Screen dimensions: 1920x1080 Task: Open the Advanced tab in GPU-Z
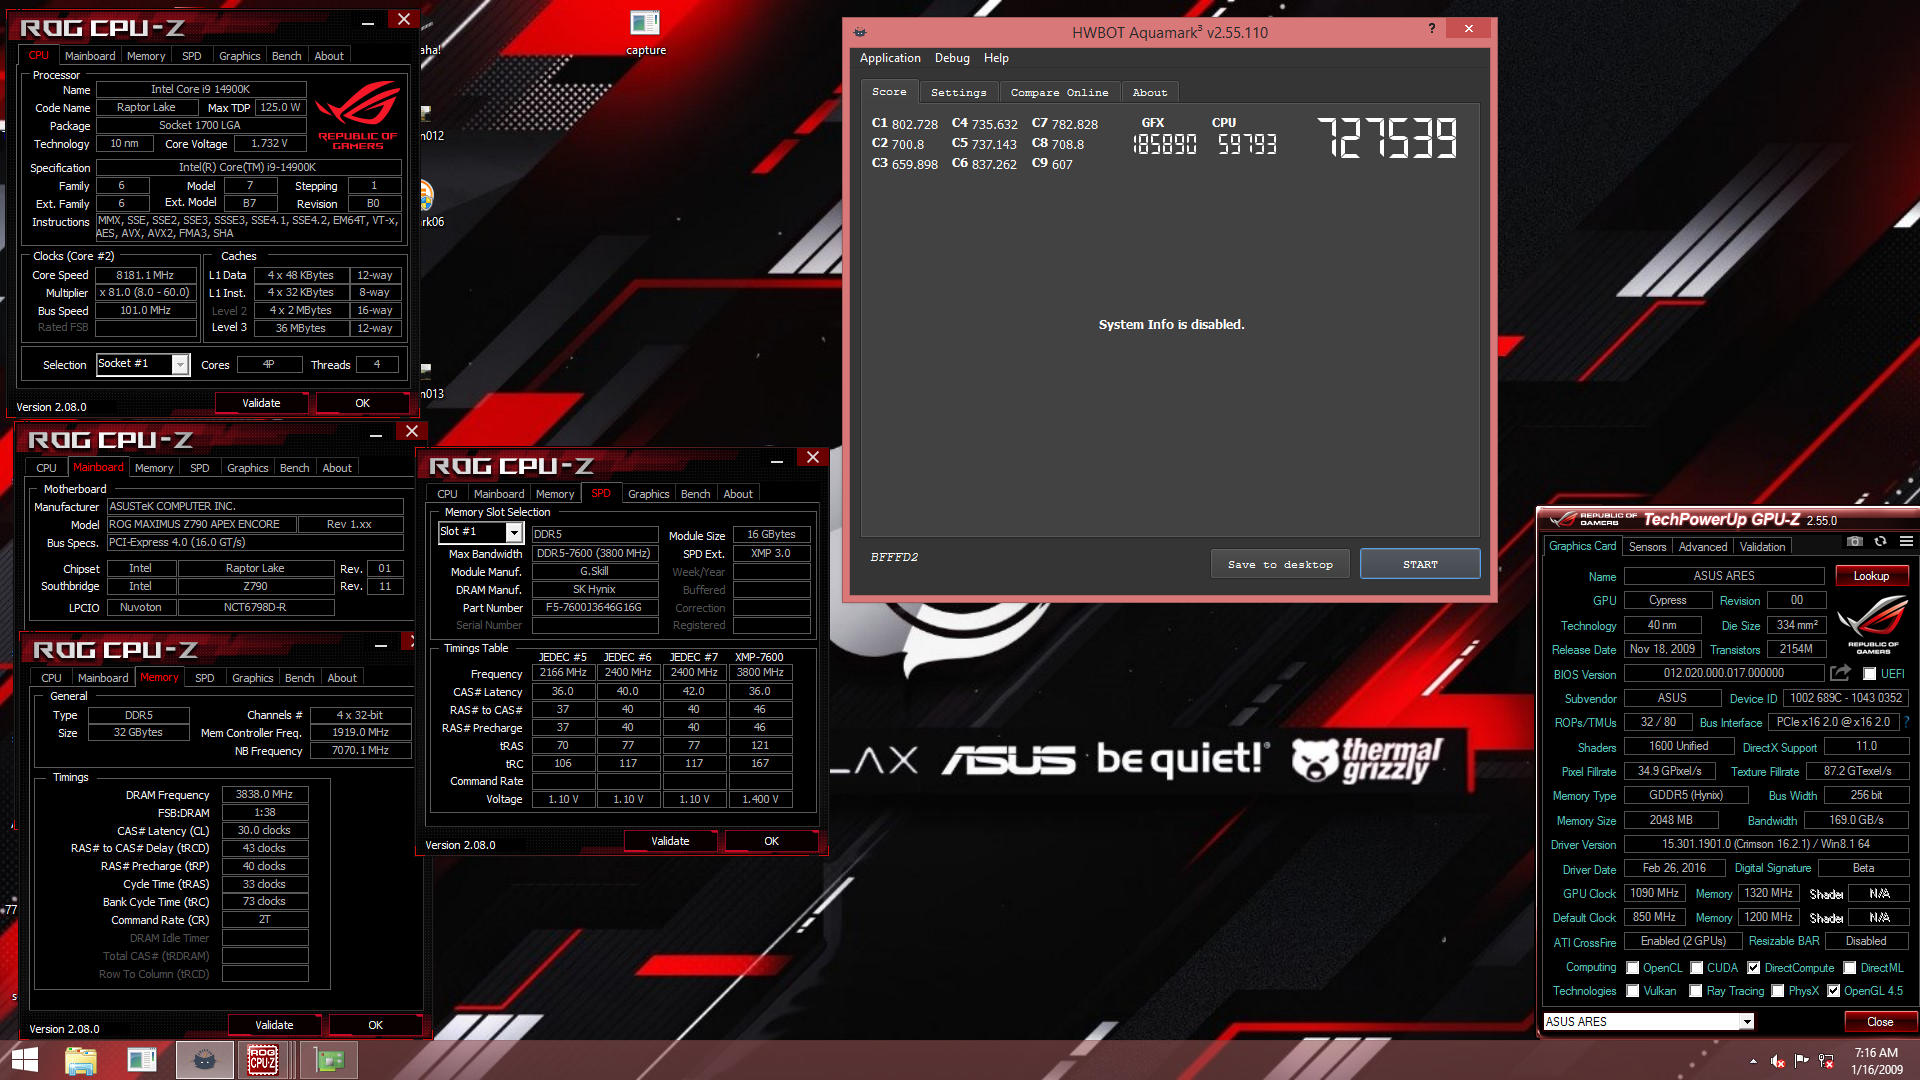pyautogui.click(x=1702, y=547)
